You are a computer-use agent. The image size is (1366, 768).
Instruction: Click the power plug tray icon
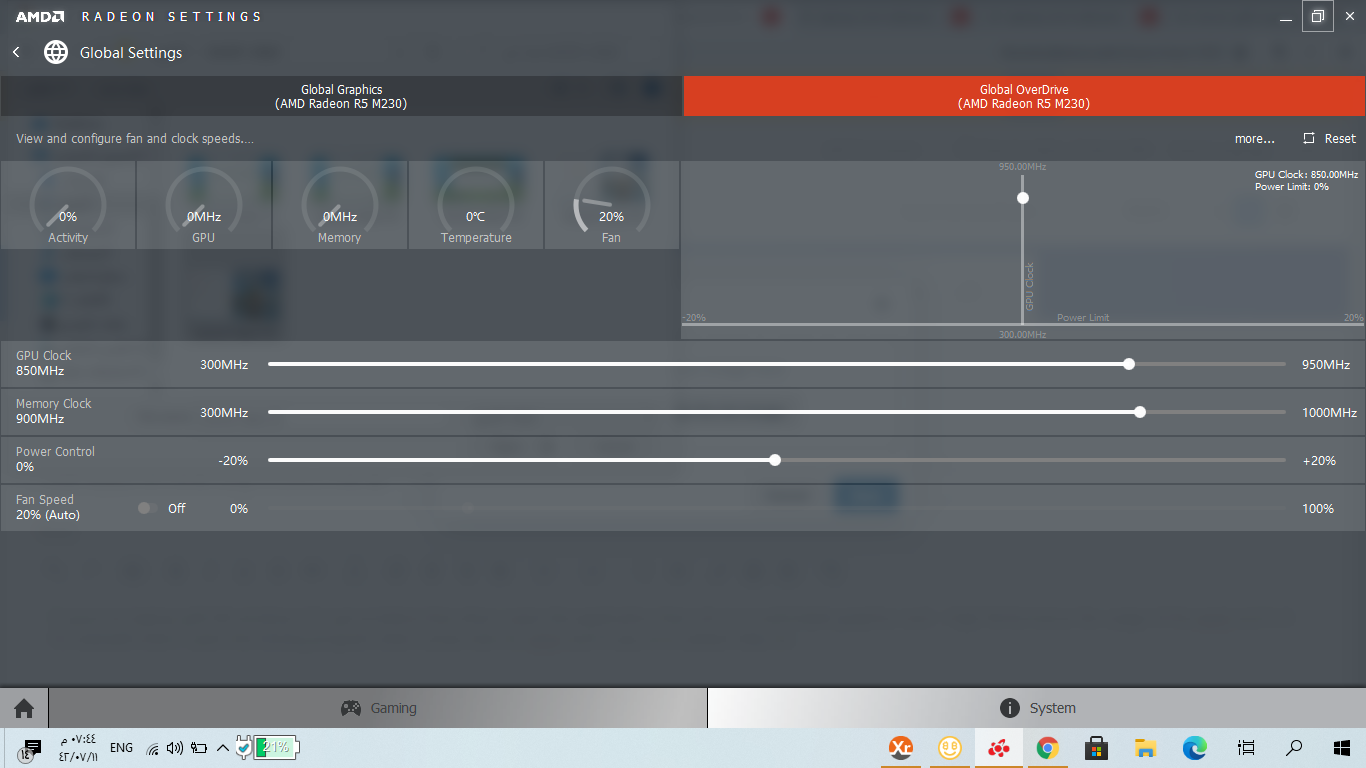coord(244,747)
